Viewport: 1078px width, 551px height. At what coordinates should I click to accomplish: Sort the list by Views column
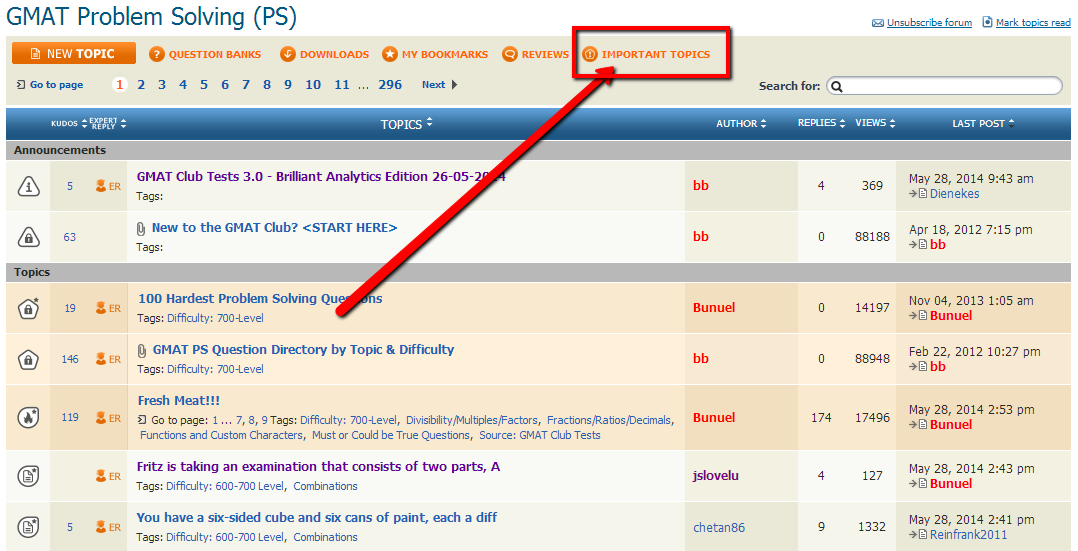tap(875, 123)
